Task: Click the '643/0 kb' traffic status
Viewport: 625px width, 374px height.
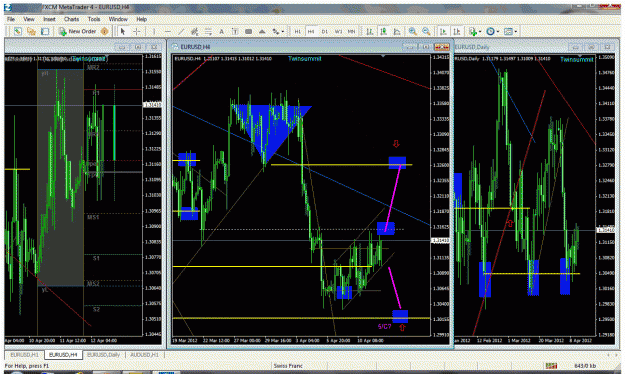Action: point(585,366)
